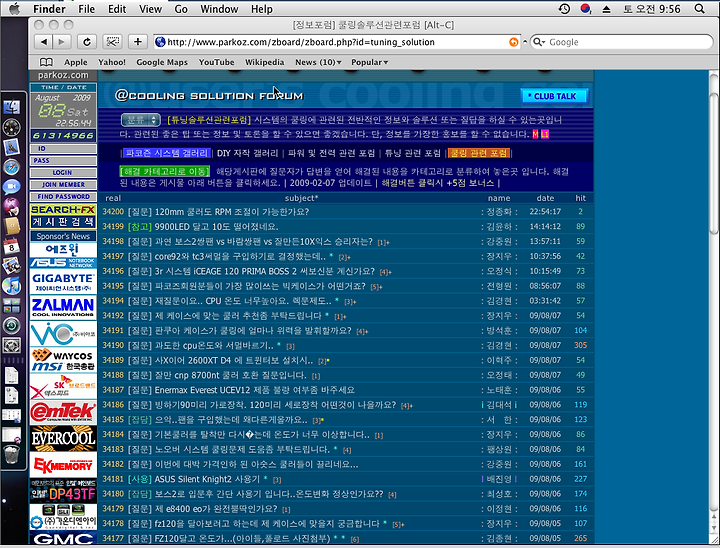Expand the News (10) bookmarks folder

pos(318,62)
